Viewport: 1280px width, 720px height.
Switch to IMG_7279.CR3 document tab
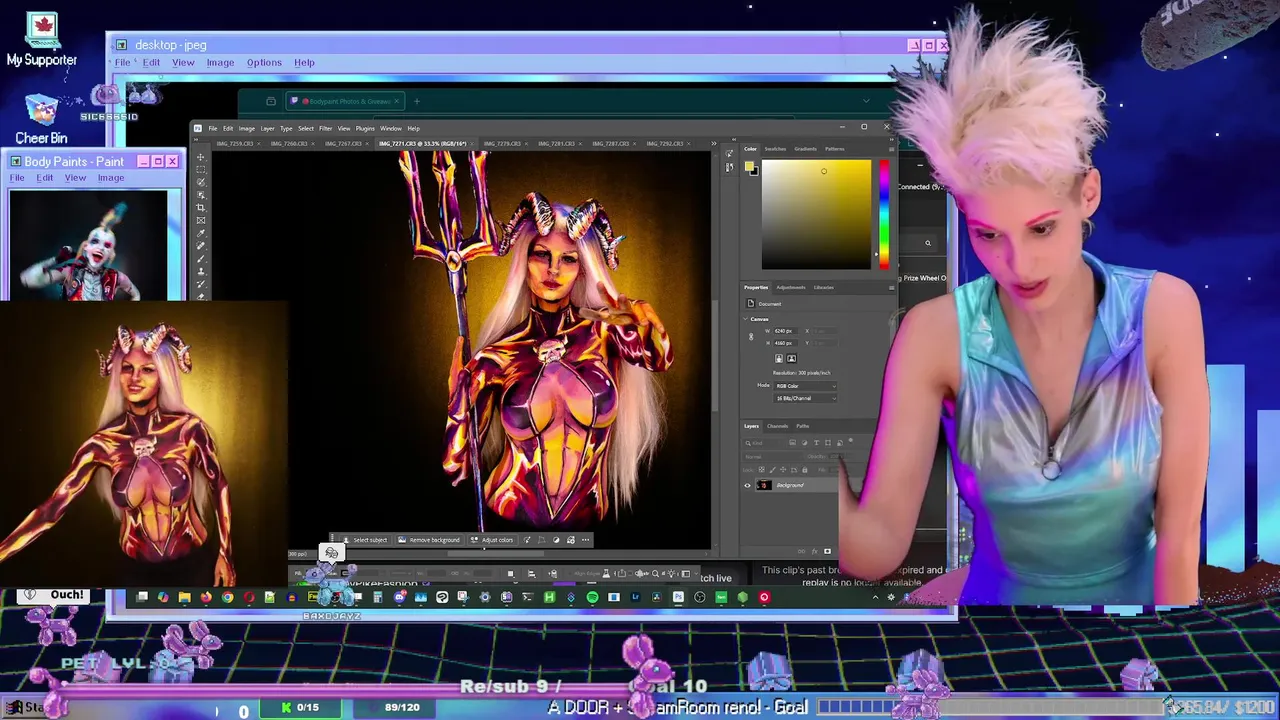coord(502,144)
